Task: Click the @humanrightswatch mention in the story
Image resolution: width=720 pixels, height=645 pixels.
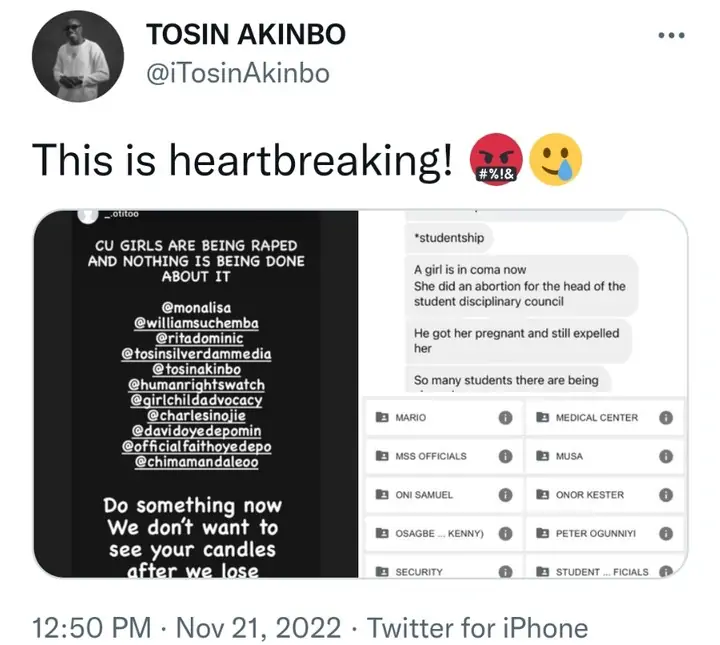Action: pyautogui.click(x=195, y=384)
